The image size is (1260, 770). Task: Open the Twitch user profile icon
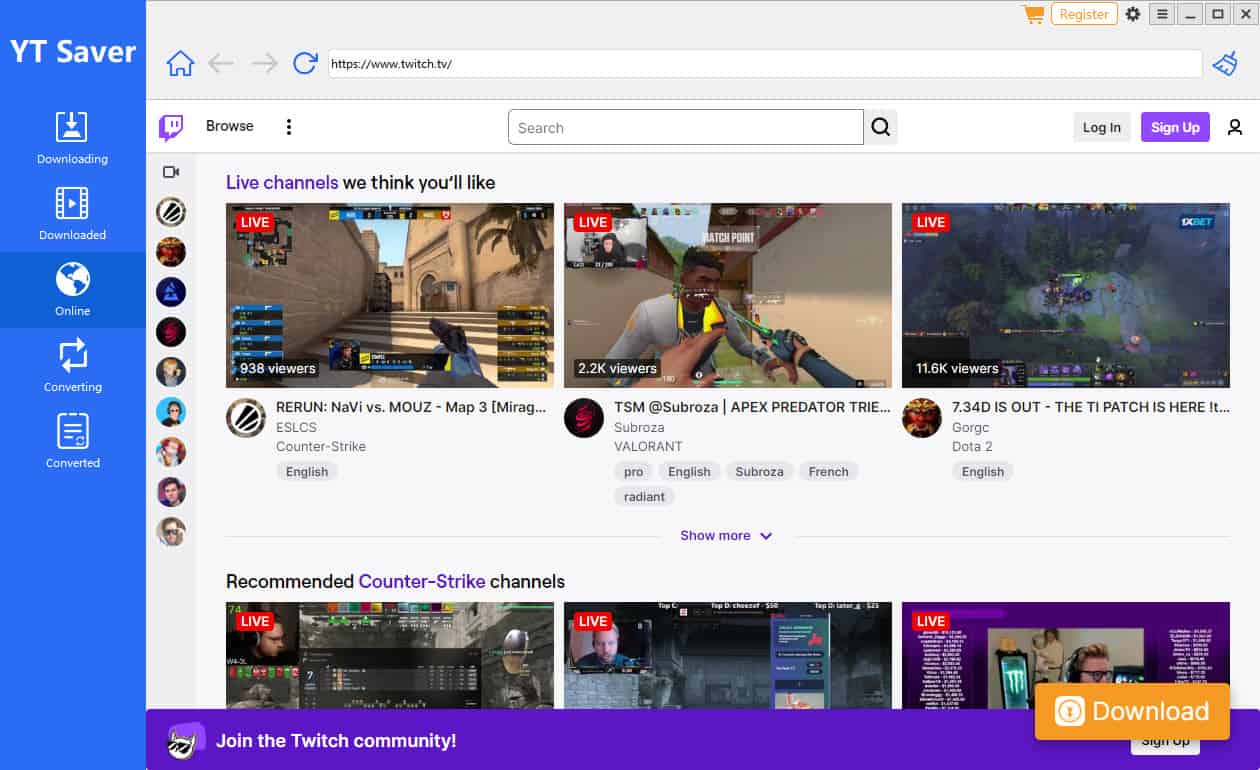pos(1235,127)
